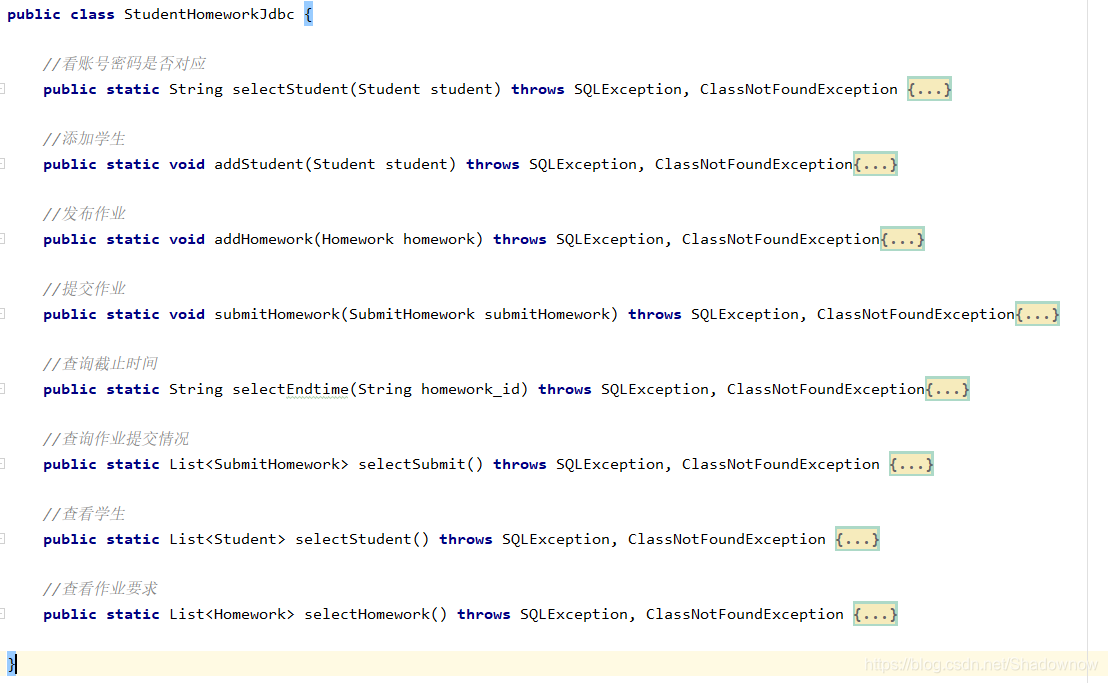Click gutter fold marker beside submitHomework line

coord(2,314)
